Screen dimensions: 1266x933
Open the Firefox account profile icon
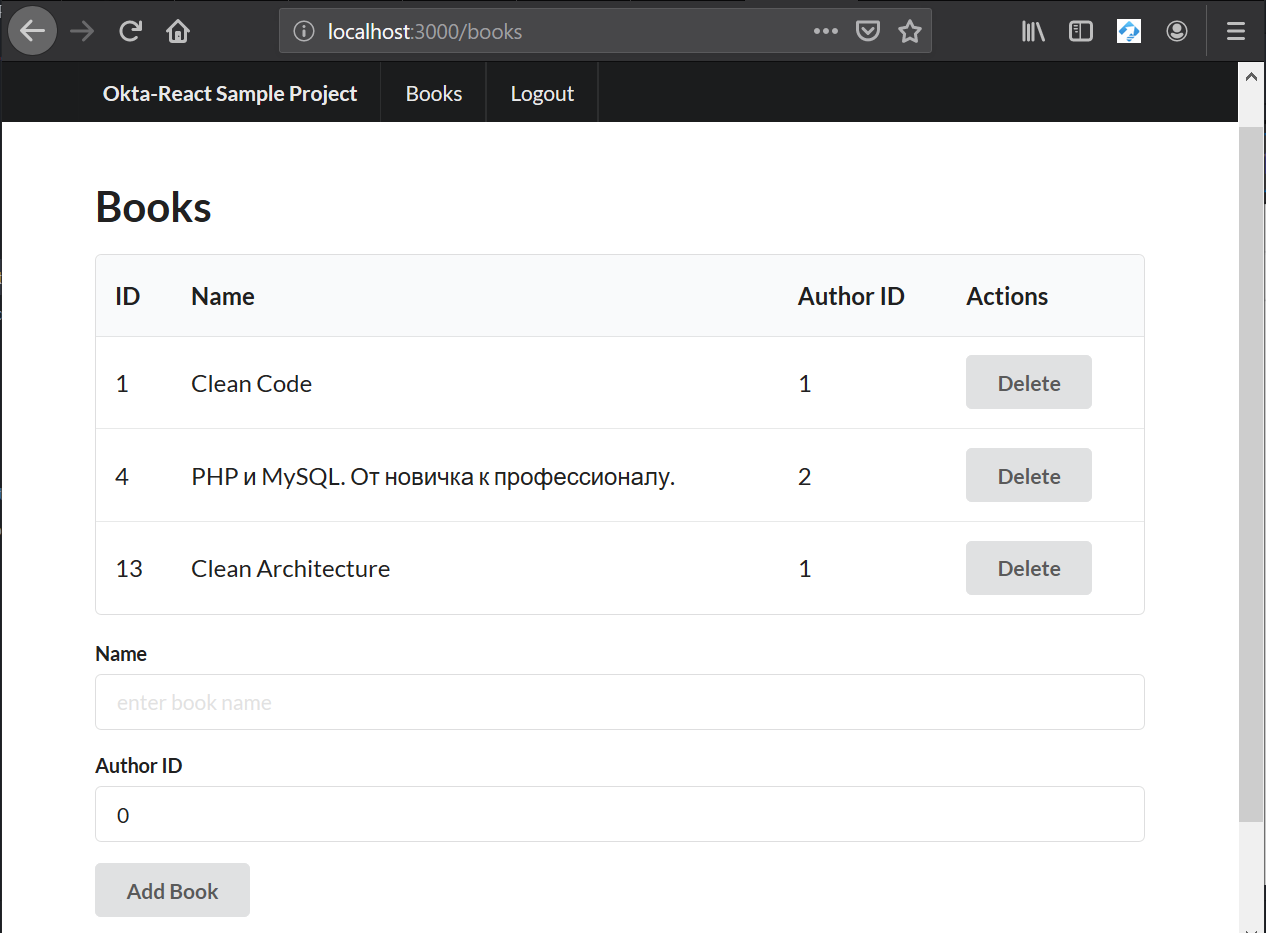pos(1177,31)
